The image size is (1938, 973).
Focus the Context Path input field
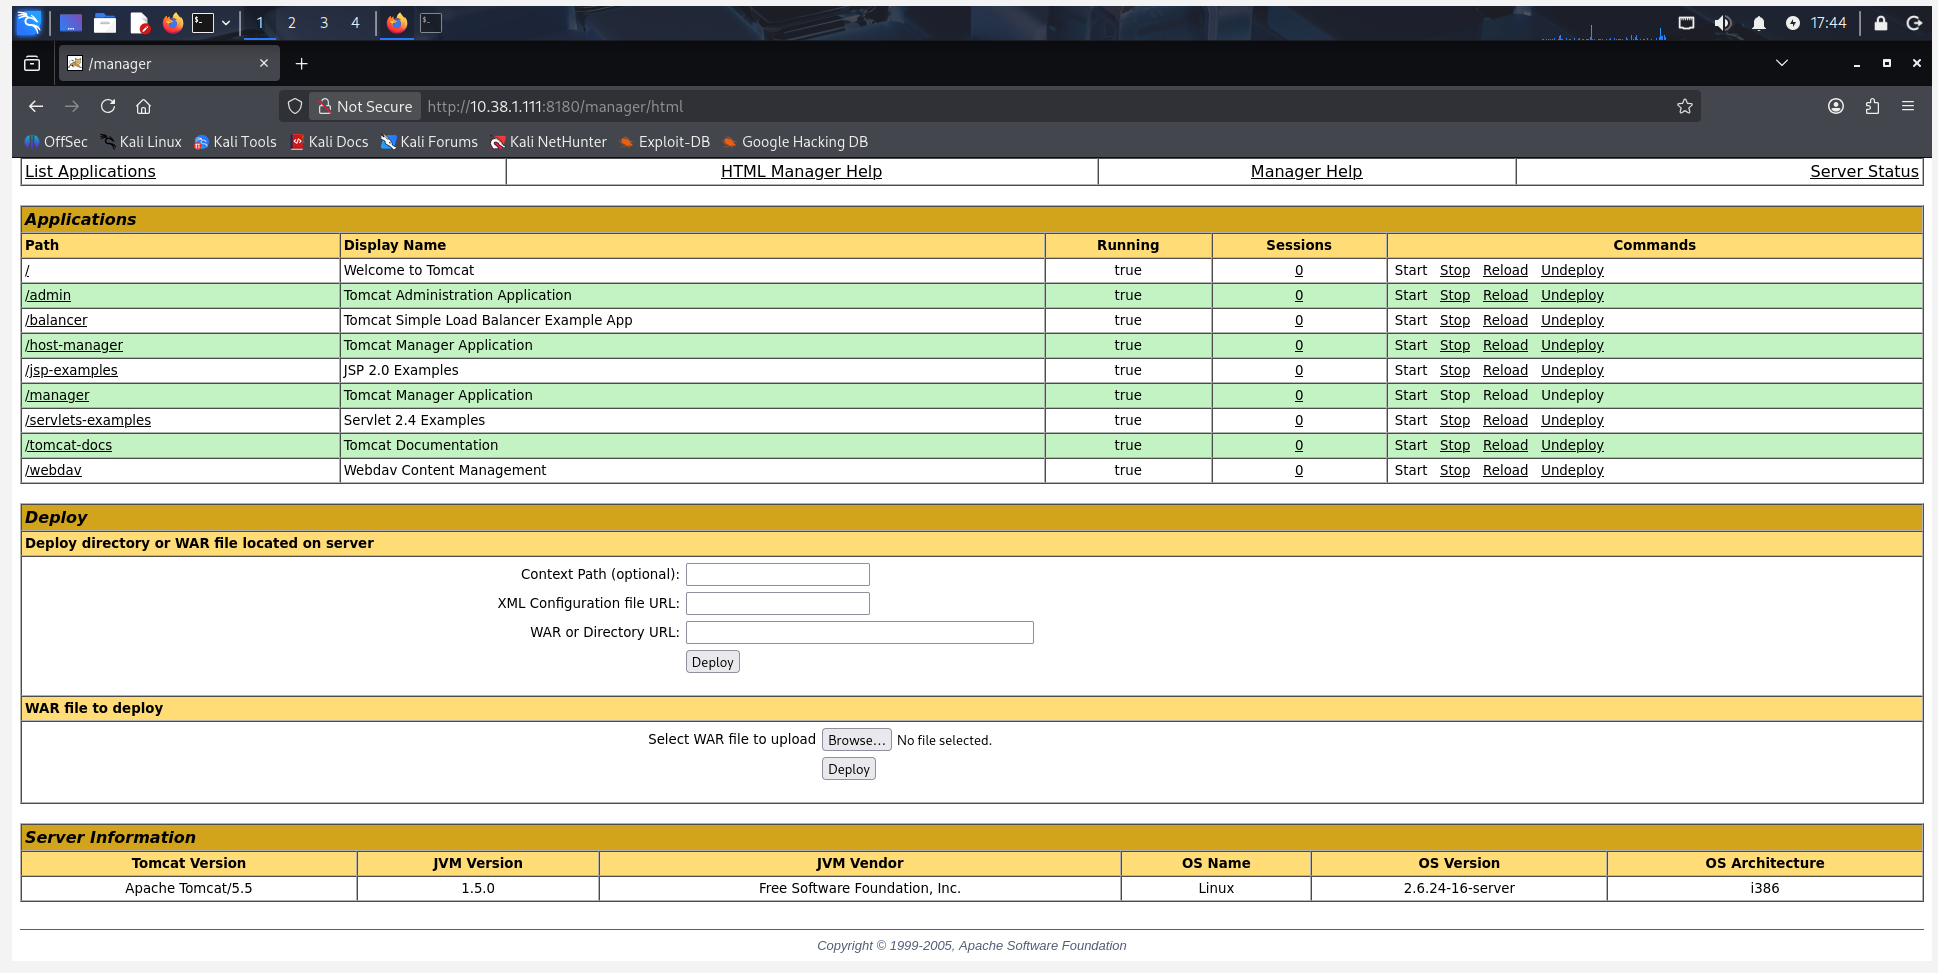tap(777, 574)
